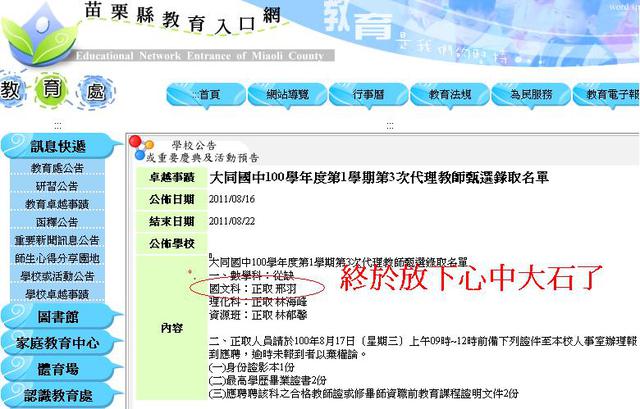This screenshot has width=640, height=409.
Task: Expand the 圖書館 sidebar section
Action: click(x=58, y=317)
